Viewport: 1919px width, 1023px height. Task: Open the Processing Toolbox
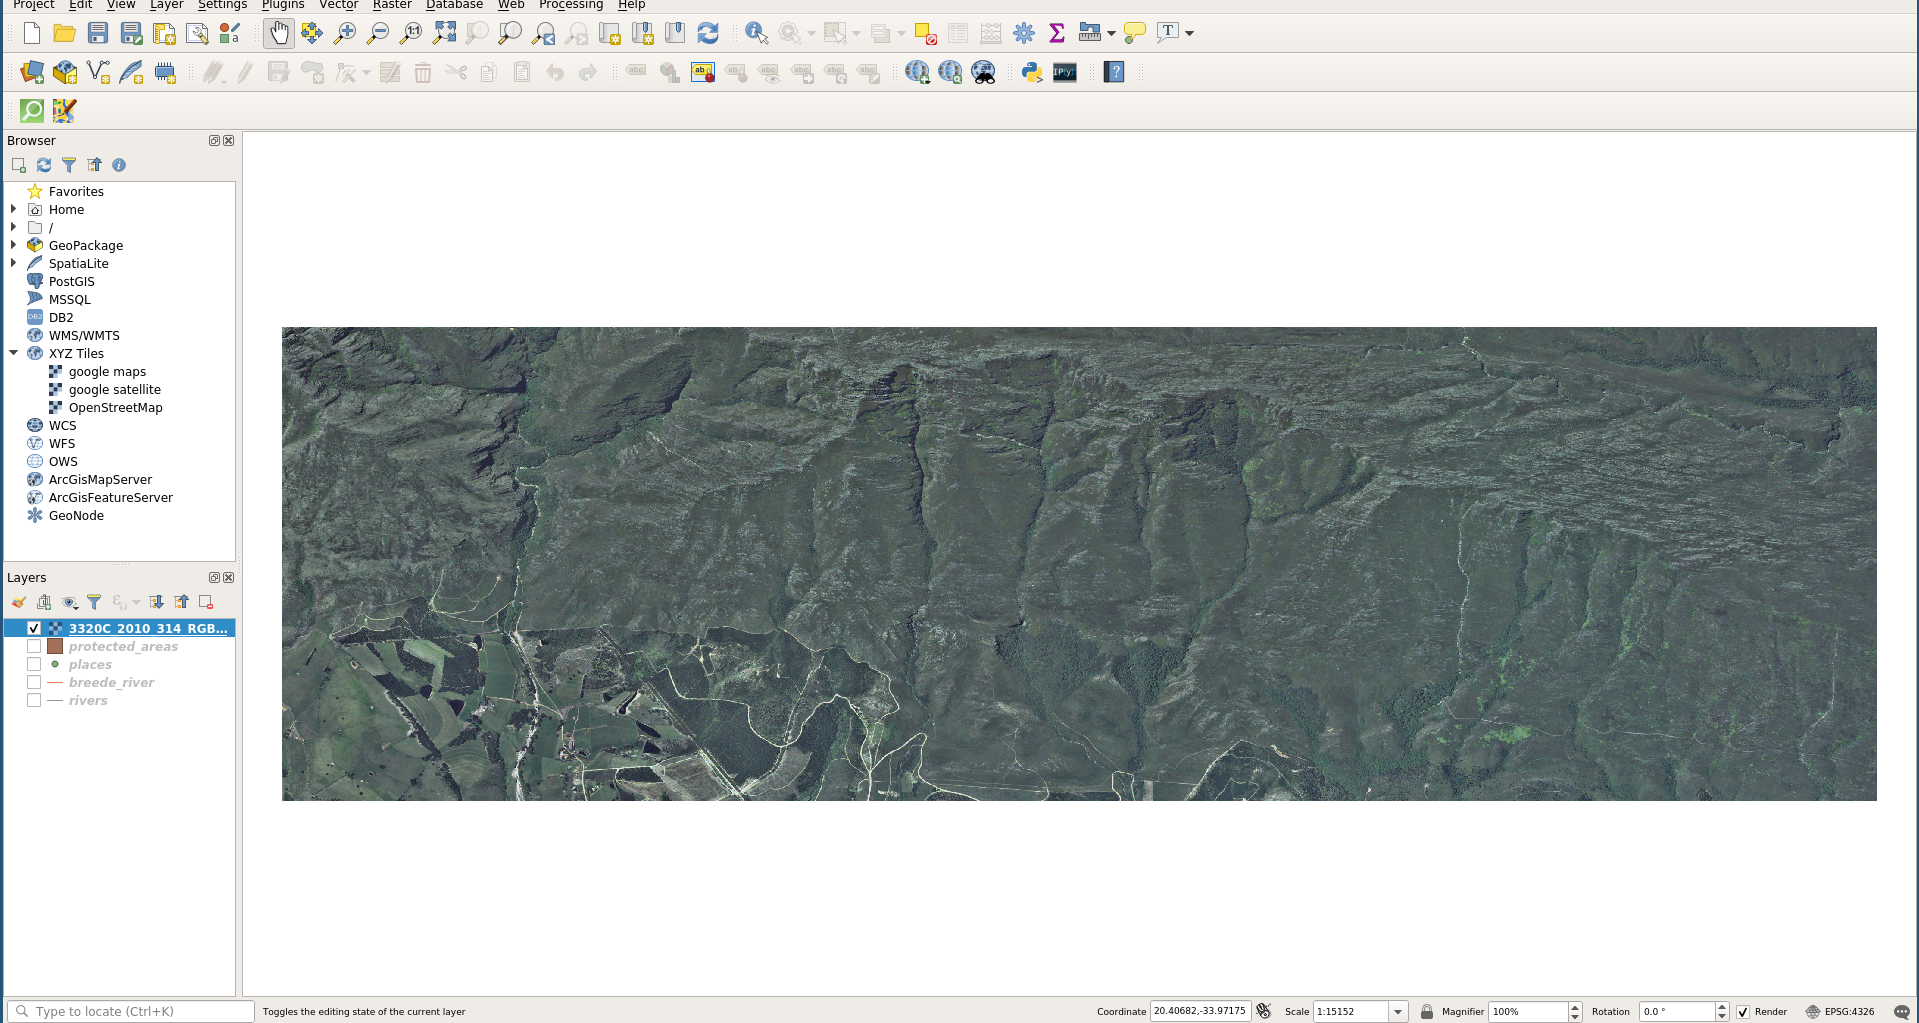coord(1023,33)
